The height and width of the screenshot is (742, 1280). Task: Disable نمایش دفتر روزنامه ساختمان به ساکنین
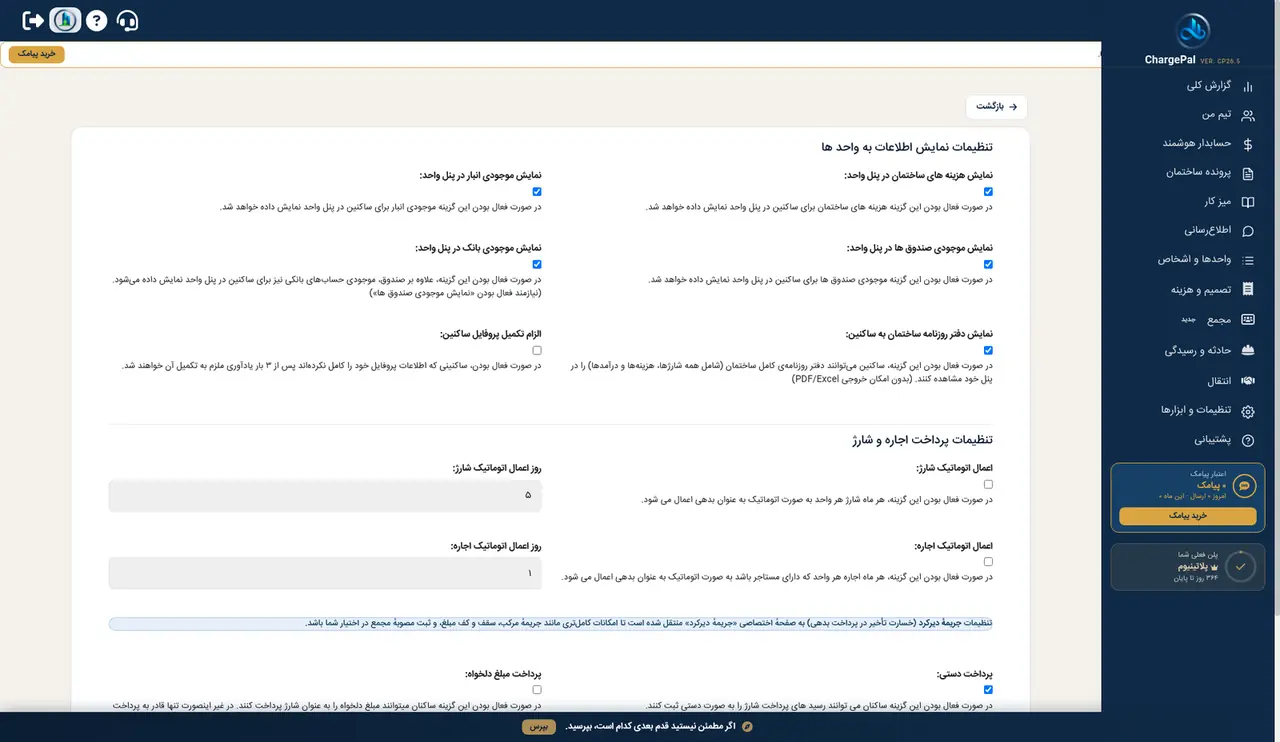coord(988,350)
